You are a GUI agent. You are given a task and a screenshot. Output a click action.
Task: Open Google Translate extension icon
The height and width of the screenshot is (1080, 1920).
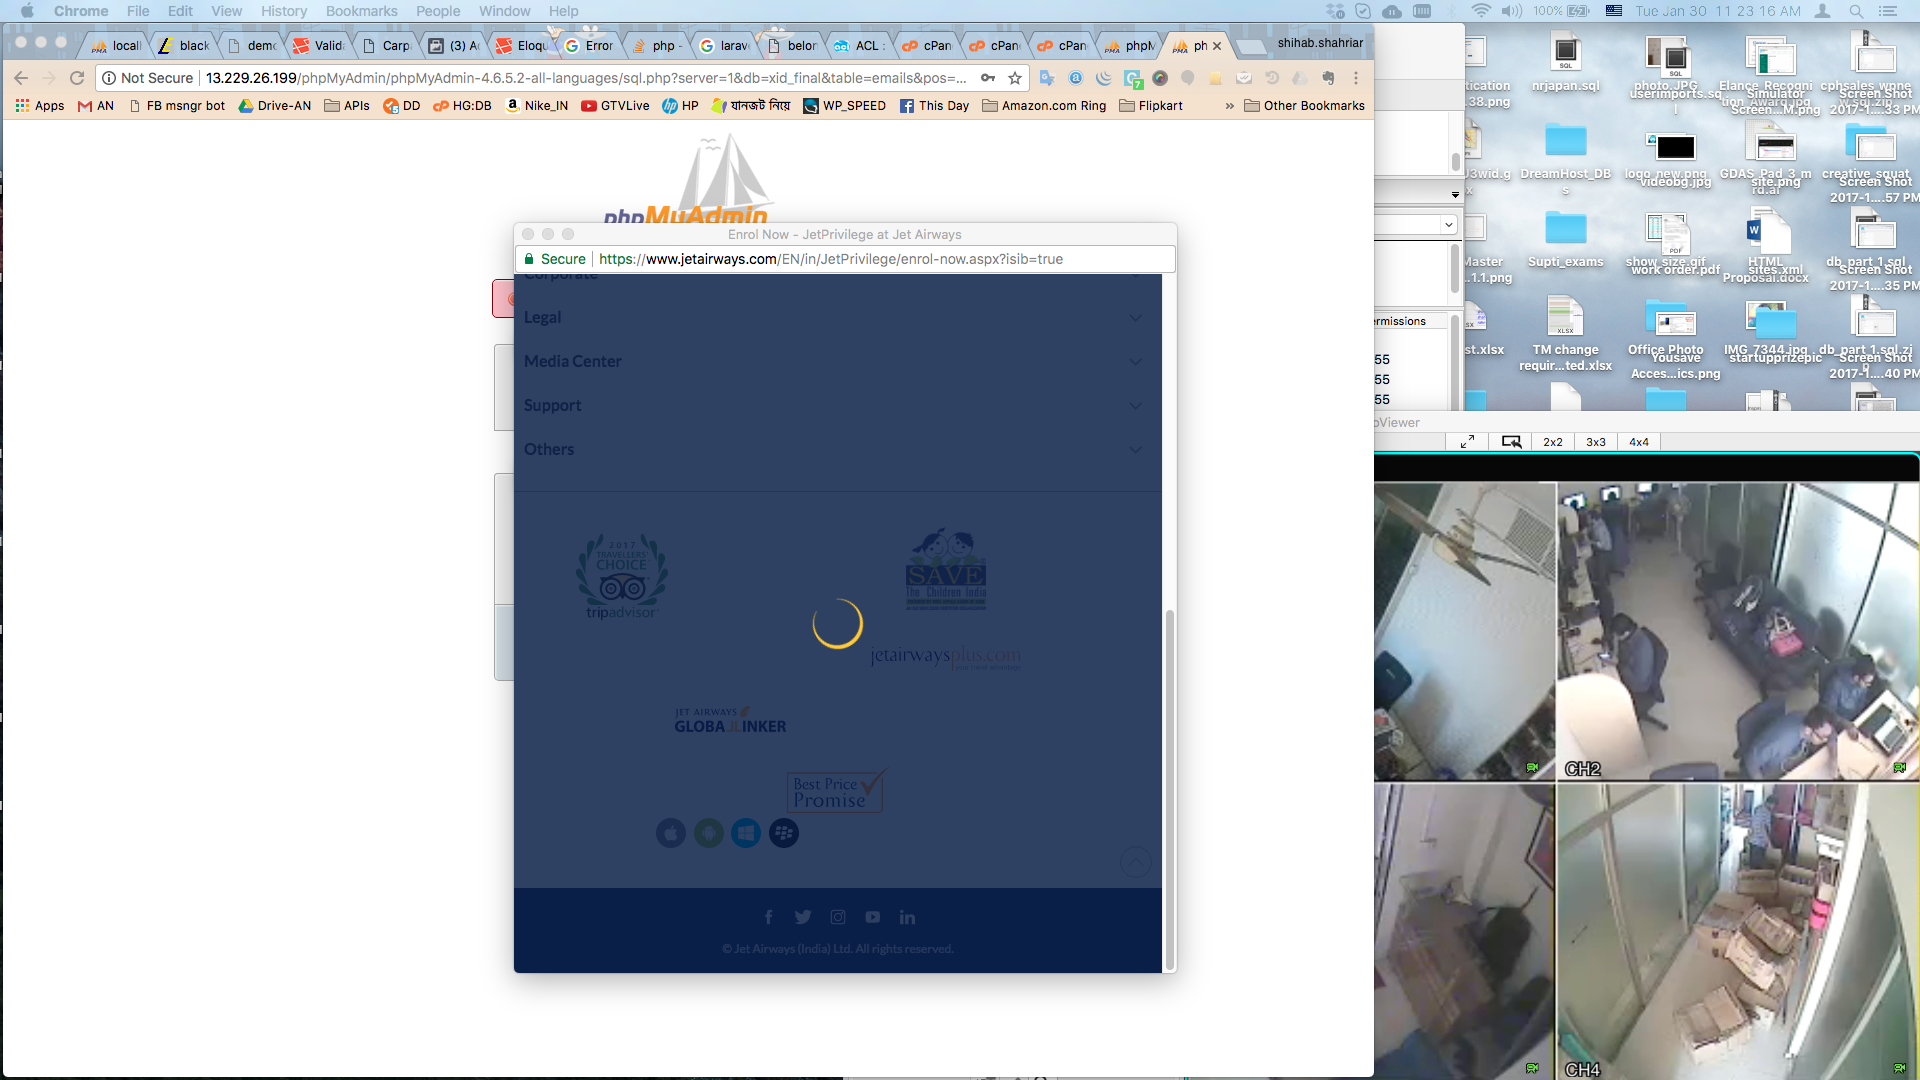coord(1047,78)
